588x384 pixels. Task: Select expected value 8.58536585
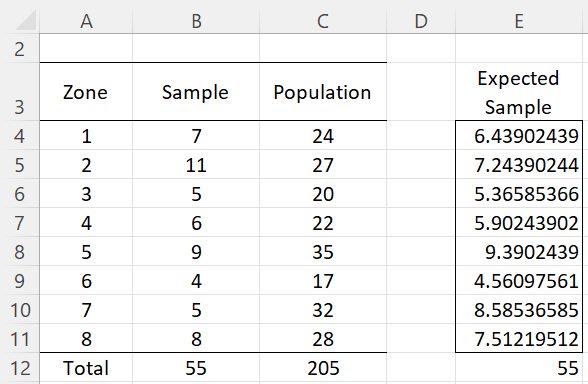(x=519, y=309)
